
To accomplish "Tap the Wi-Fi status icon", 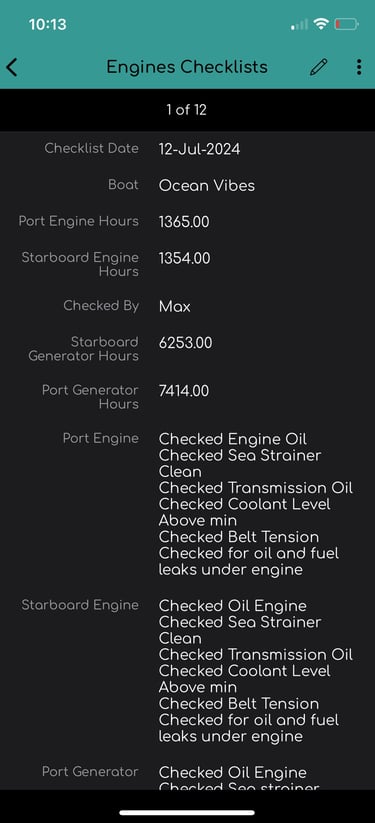I will (320, 24).
